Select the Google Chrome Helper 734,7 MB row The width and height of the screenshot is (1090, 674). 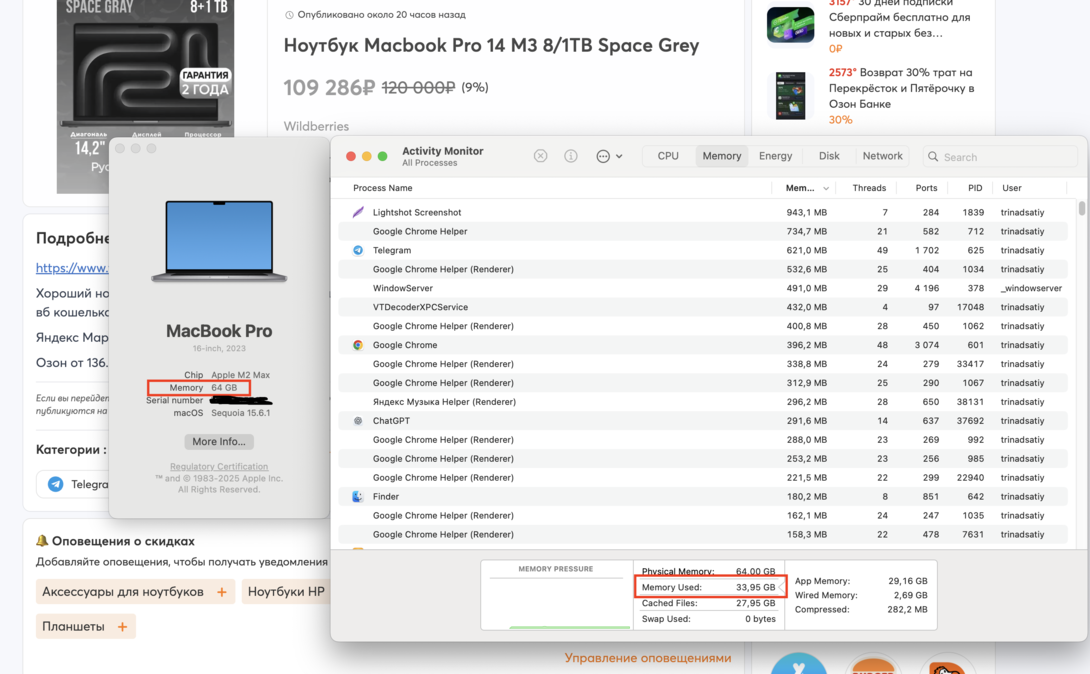coord(703,231)
